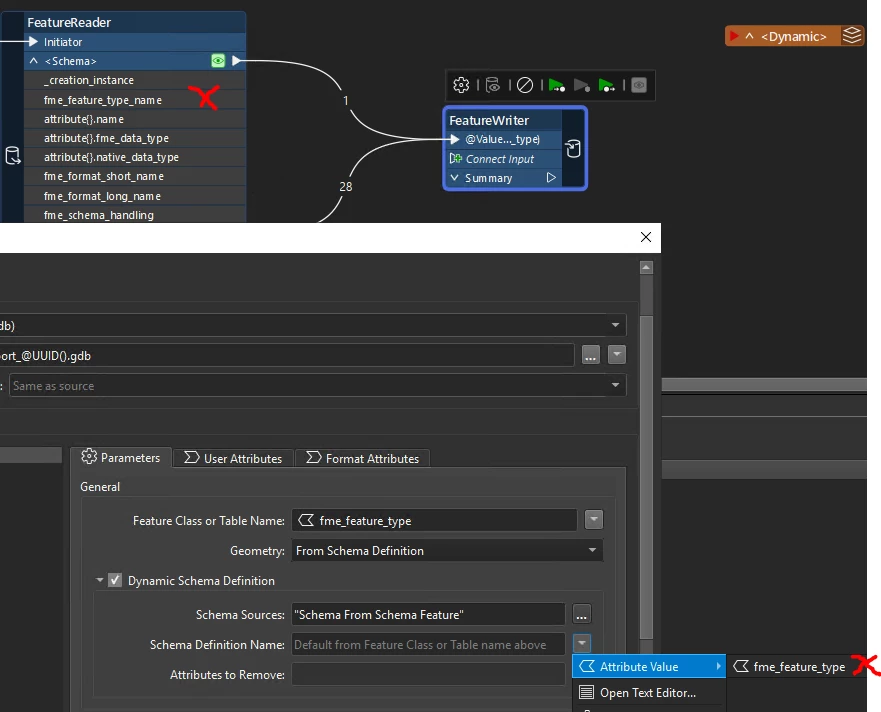The height and width of the screenshot is (712, 881).
Task: Click the red play arrow on Dynamic feature type
Action: (734, 36)
